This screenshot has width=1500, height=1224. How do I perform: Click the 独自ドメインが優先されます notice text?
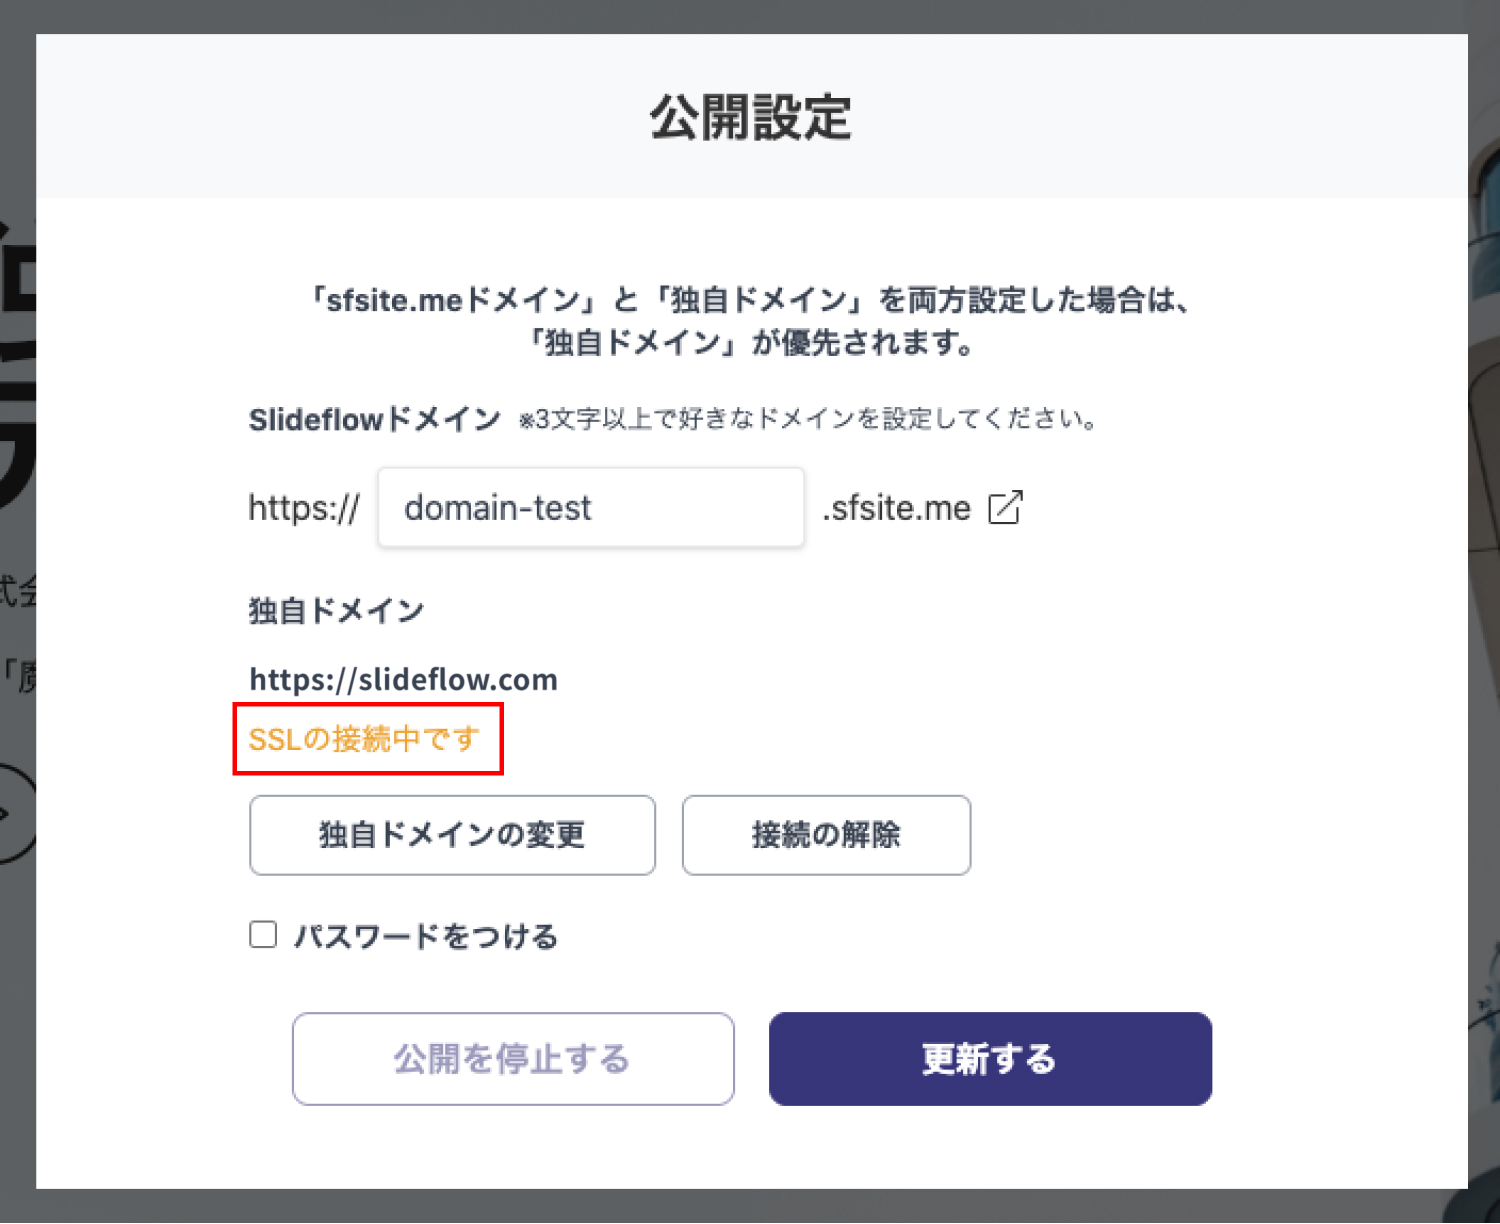tap(750, 343)
